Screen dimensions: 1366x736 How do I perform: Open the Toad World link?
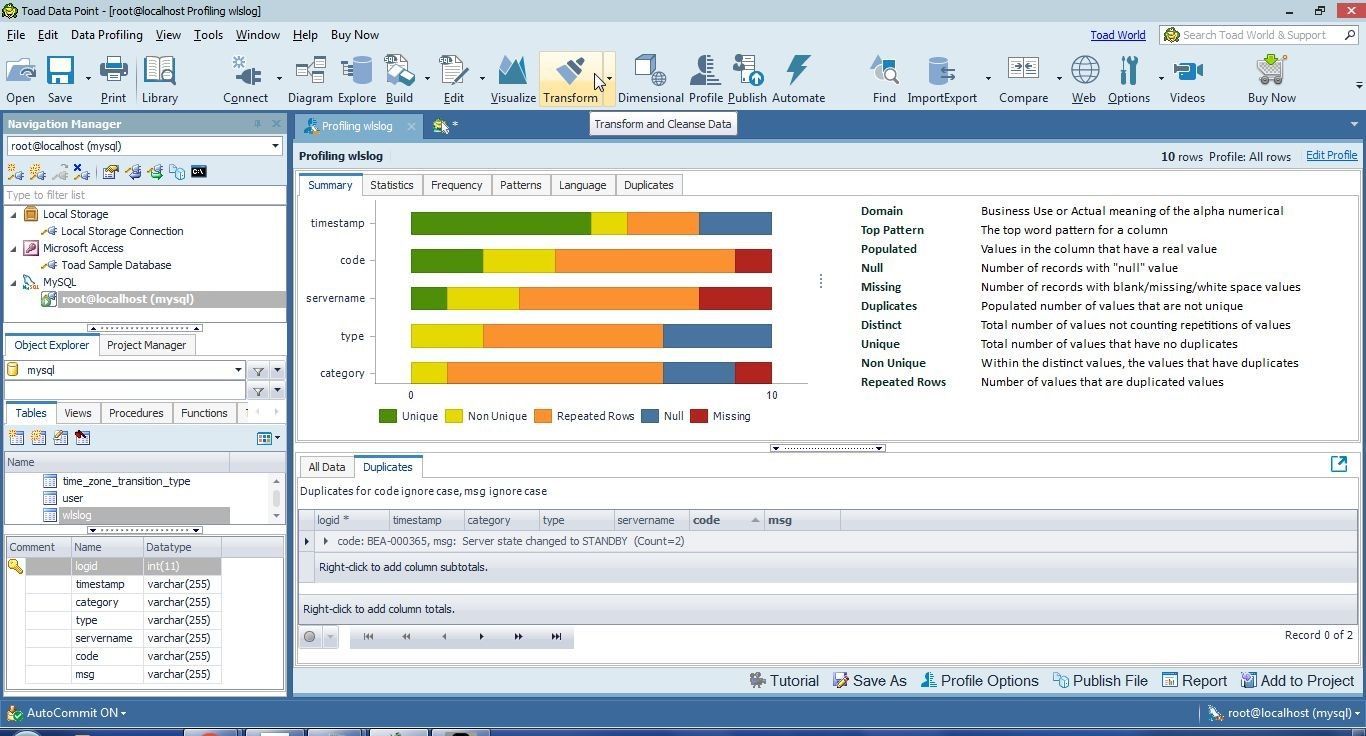(1117, 35)
